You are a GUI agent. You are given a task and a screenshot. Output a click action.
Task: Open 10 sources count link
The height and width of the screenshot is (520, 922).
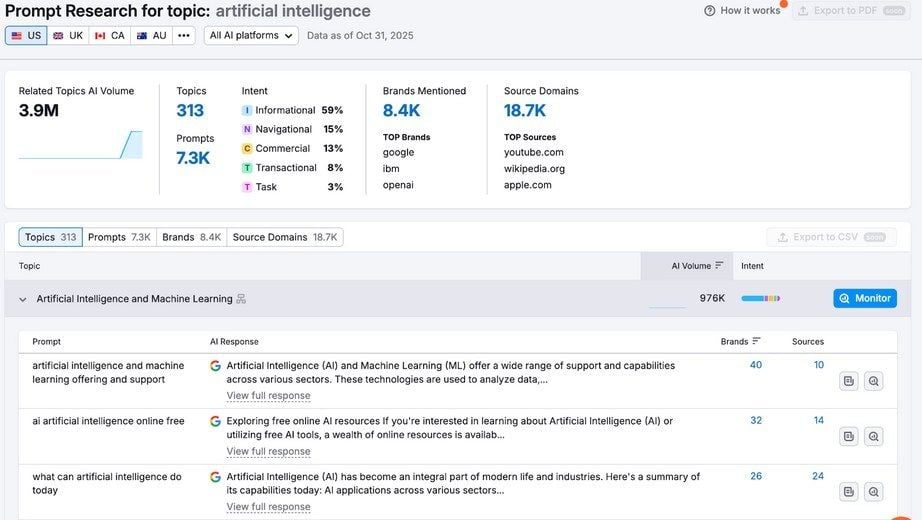click(819, 365)
